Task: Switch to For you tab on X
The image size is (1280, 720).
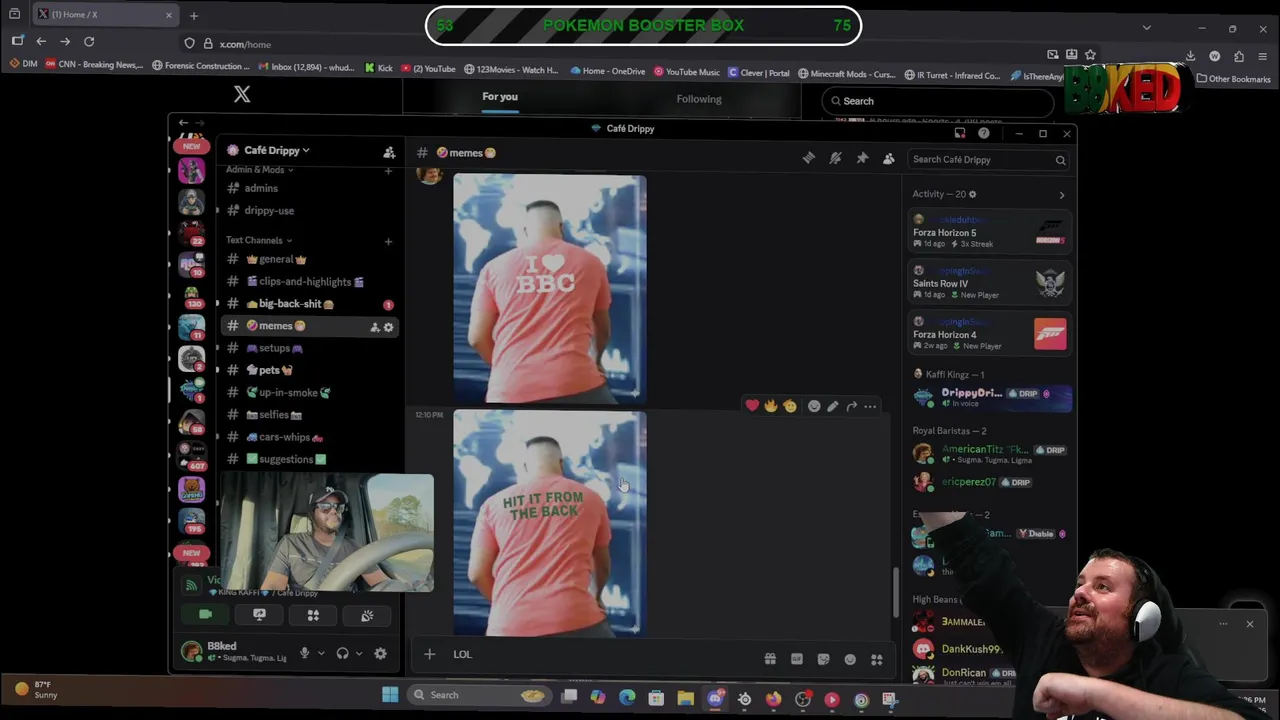Action: coord(500,97)
